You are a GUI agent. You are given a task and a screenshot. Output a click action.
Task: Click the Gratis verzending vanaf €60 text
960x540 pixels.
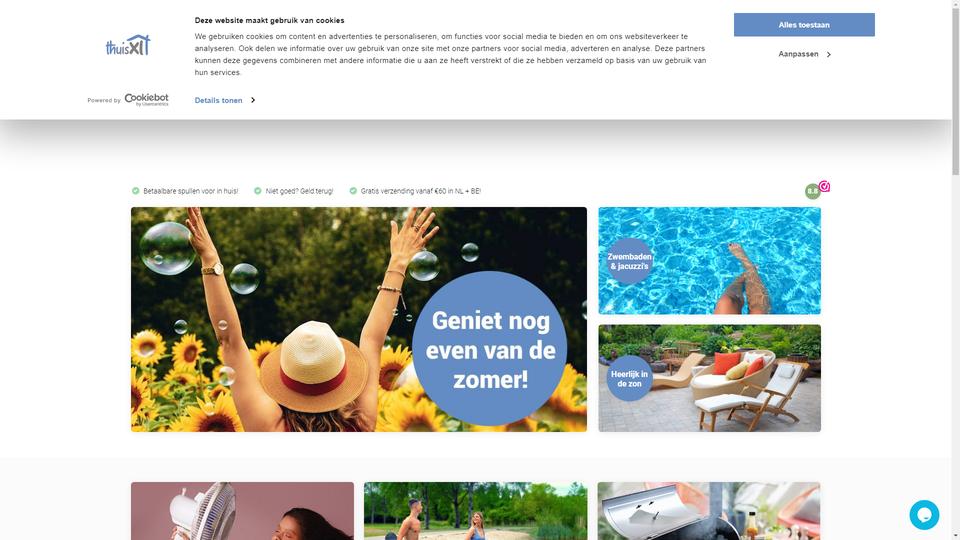pyautogui.click(x=421, y=191)
